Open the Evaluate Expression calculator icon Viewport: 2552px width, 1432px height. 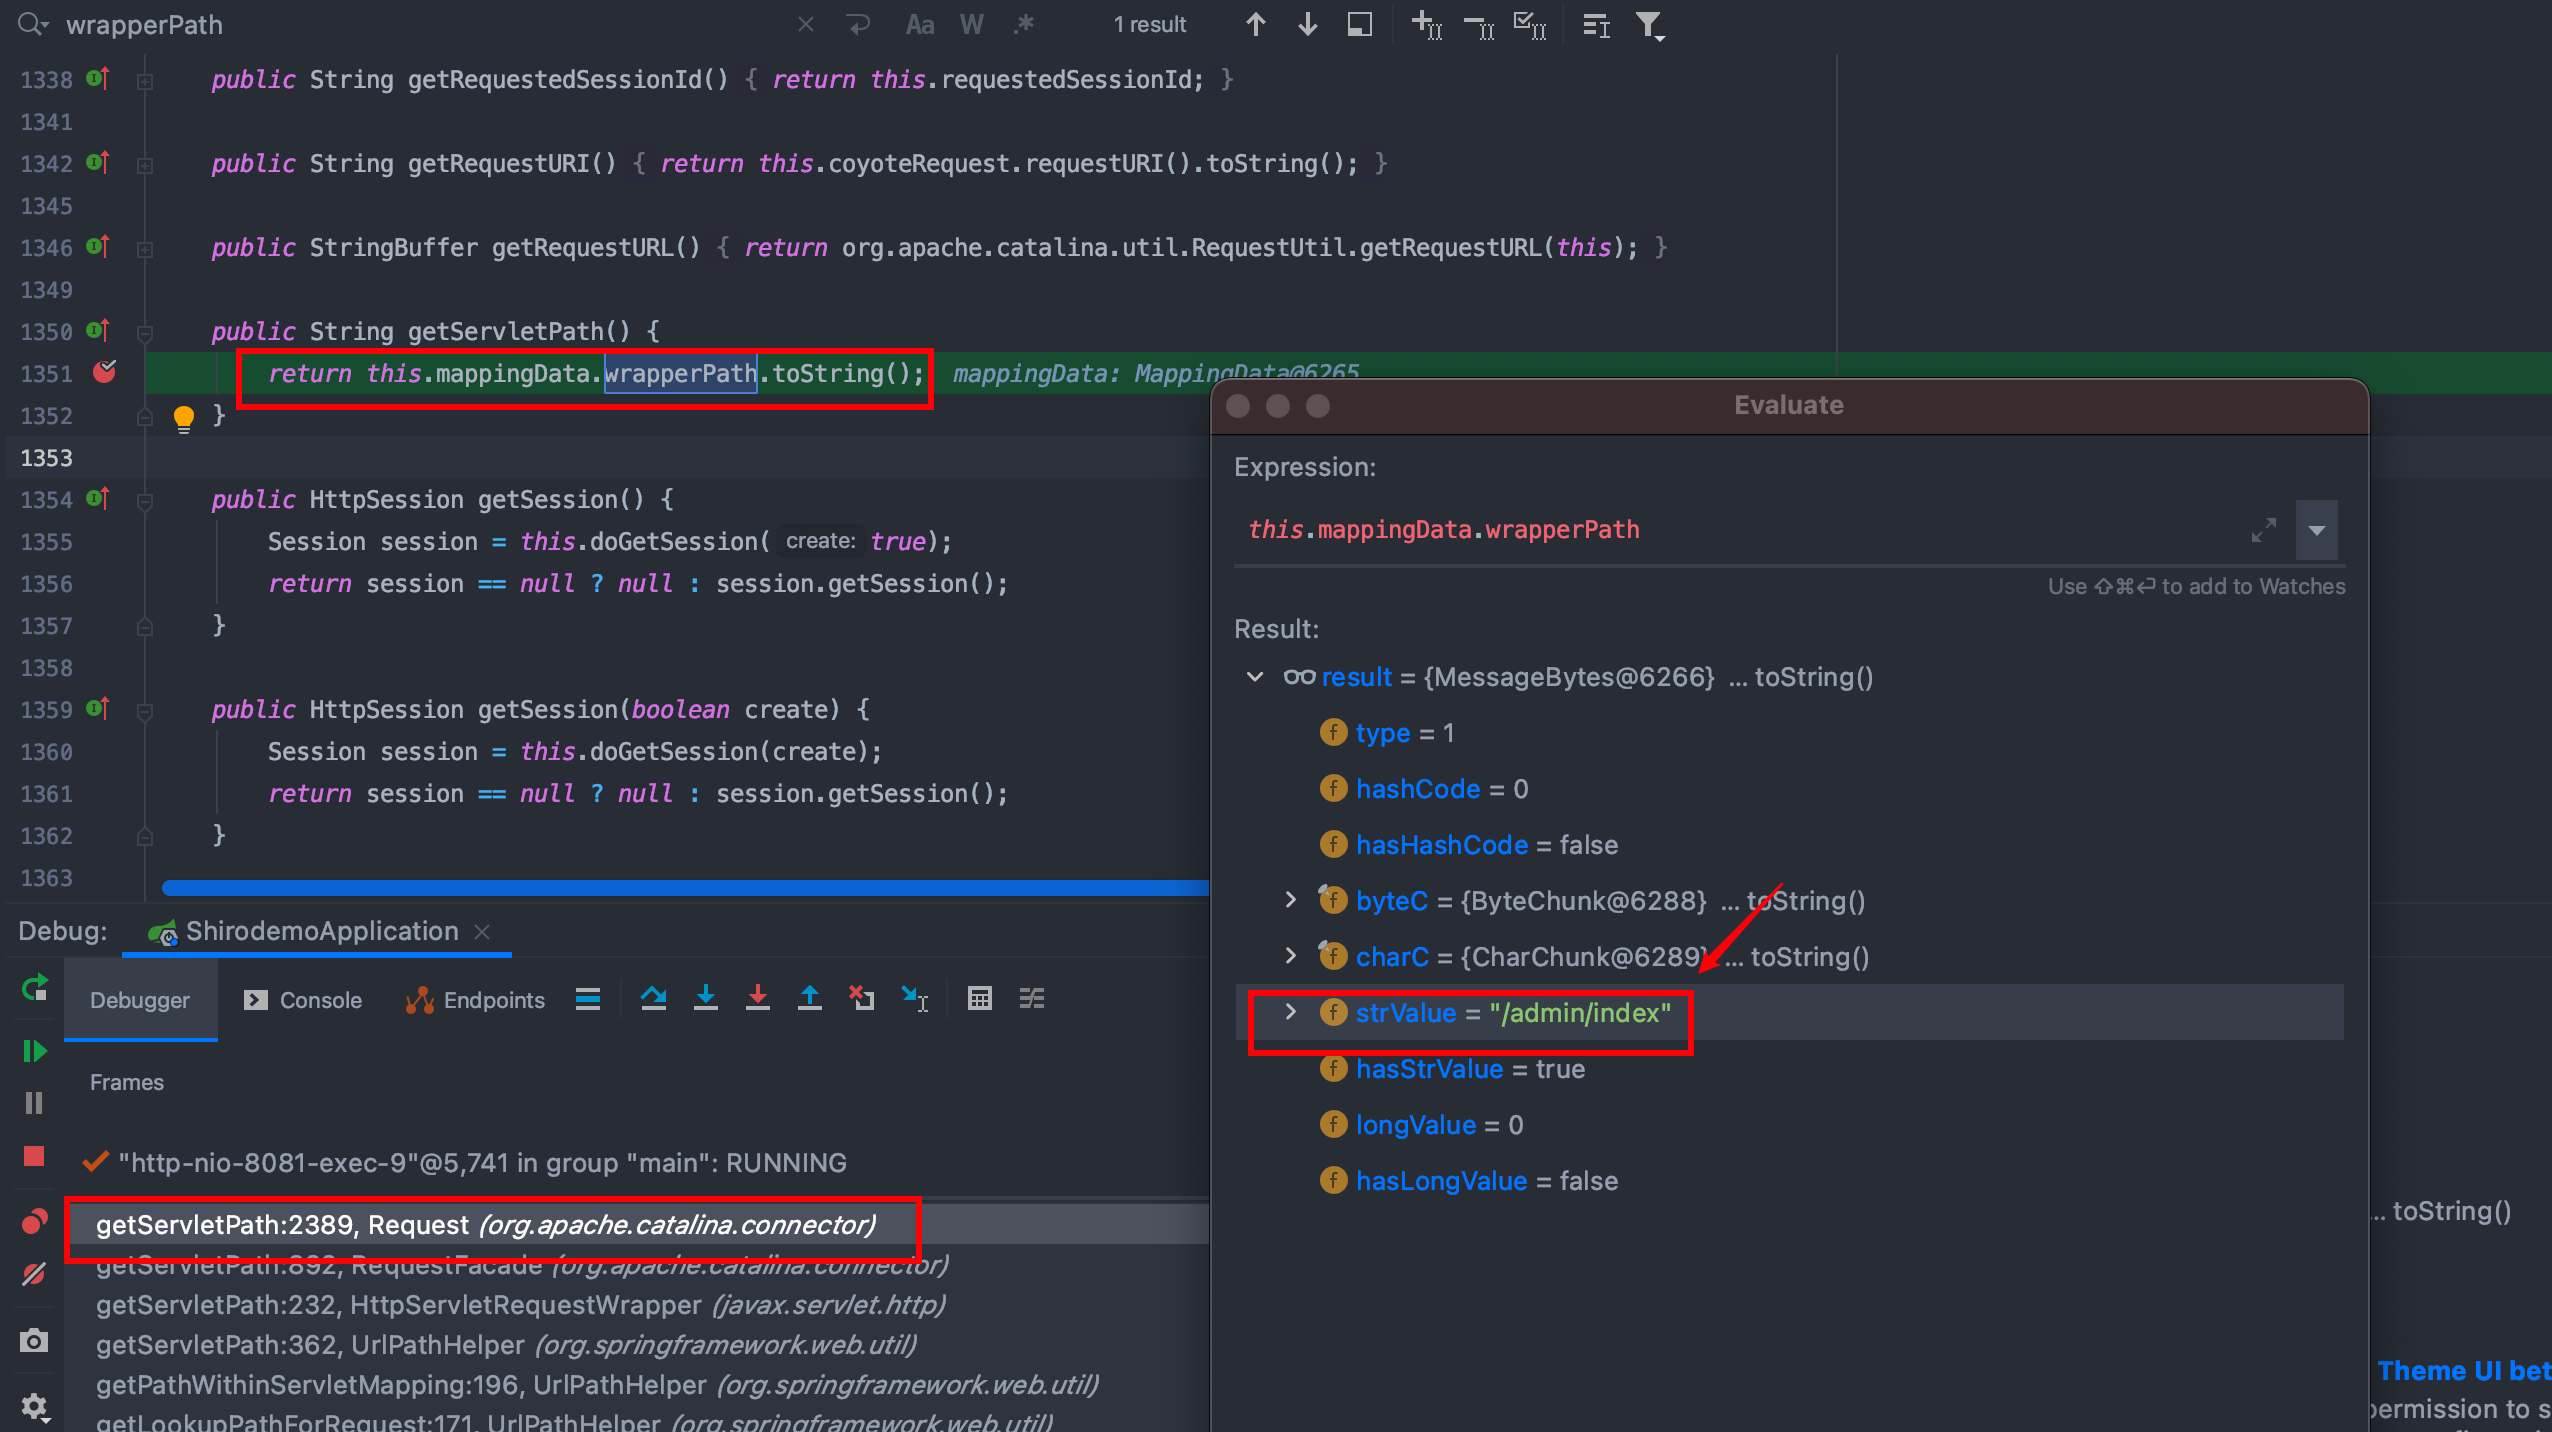click(x=979, y=999)
